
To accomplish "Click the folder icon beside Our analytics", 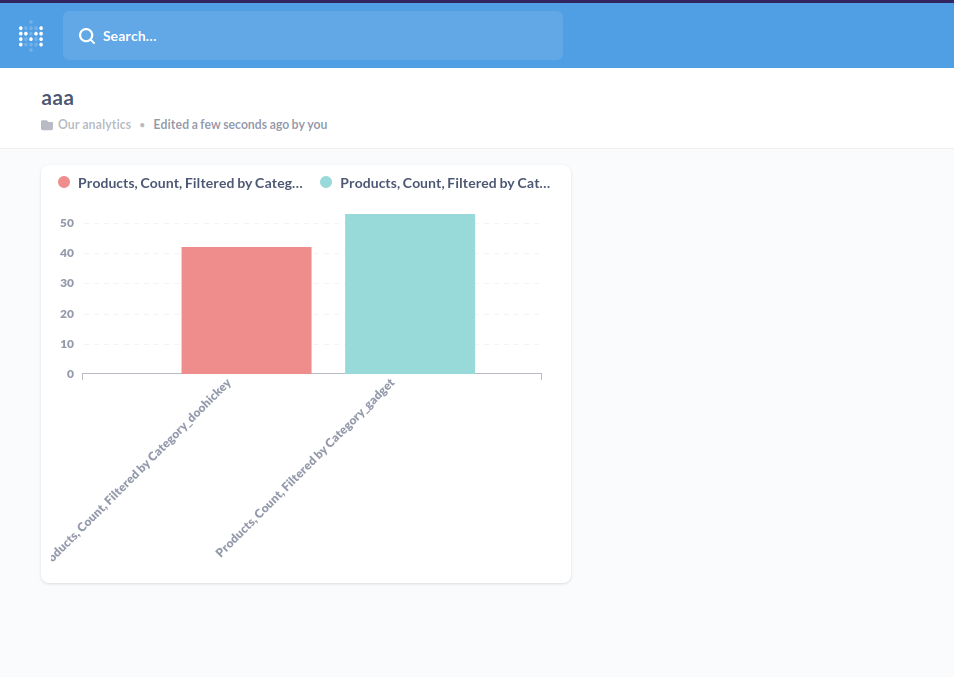I will (46, 124).
